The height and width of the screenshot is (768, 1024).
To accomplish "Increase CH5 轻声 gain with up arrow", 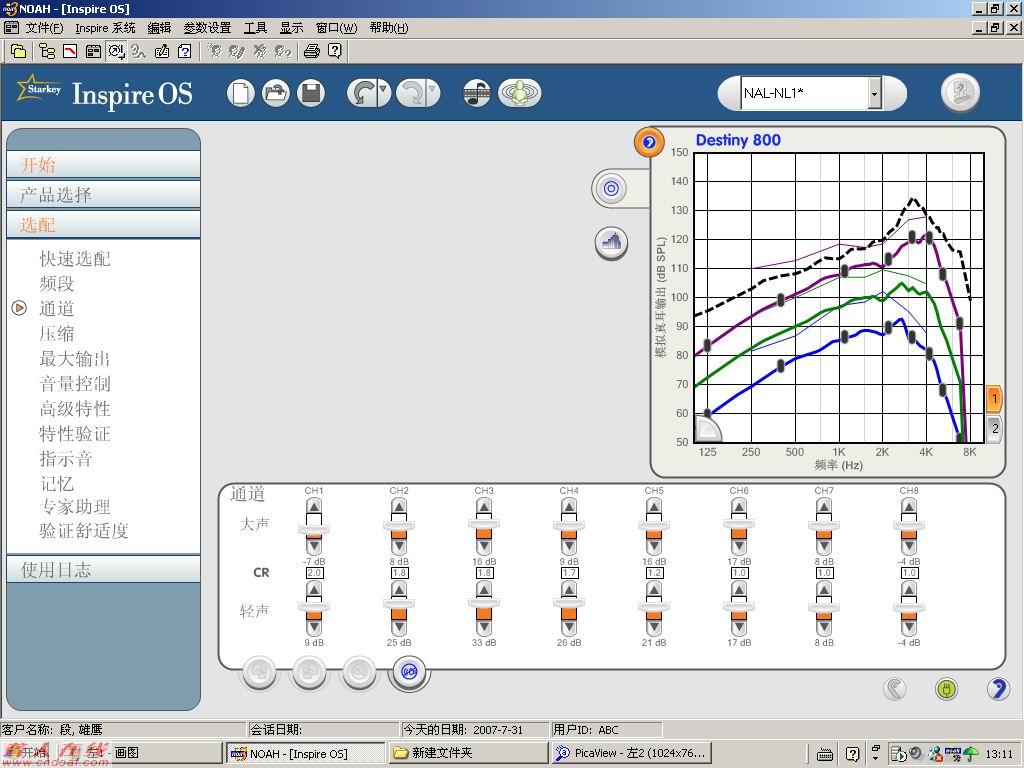I will [654, 590].
